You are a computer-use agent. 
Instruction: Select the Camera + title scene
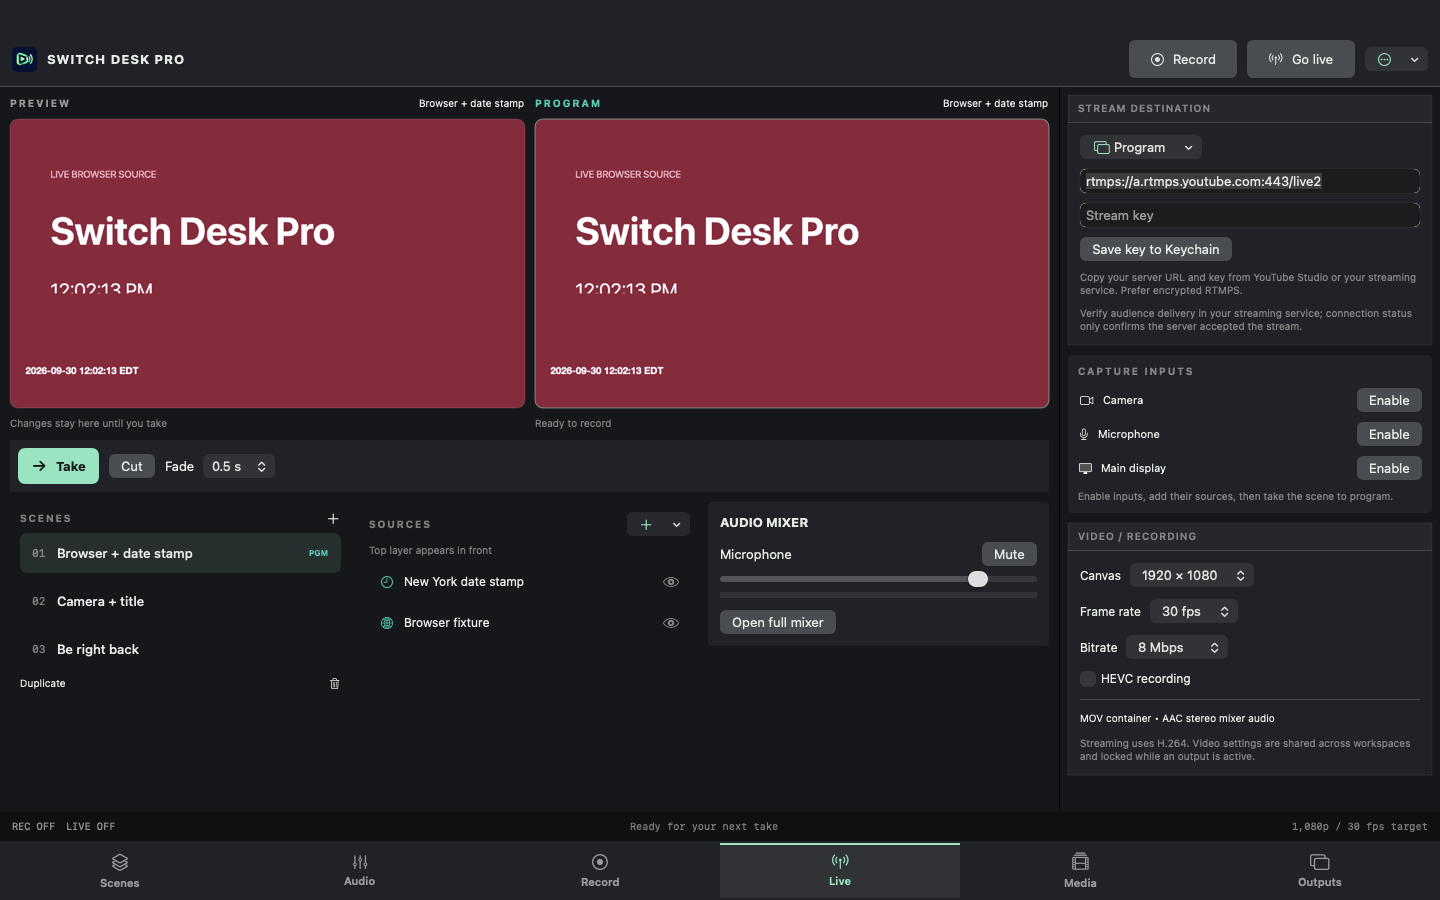click(180, 601)
